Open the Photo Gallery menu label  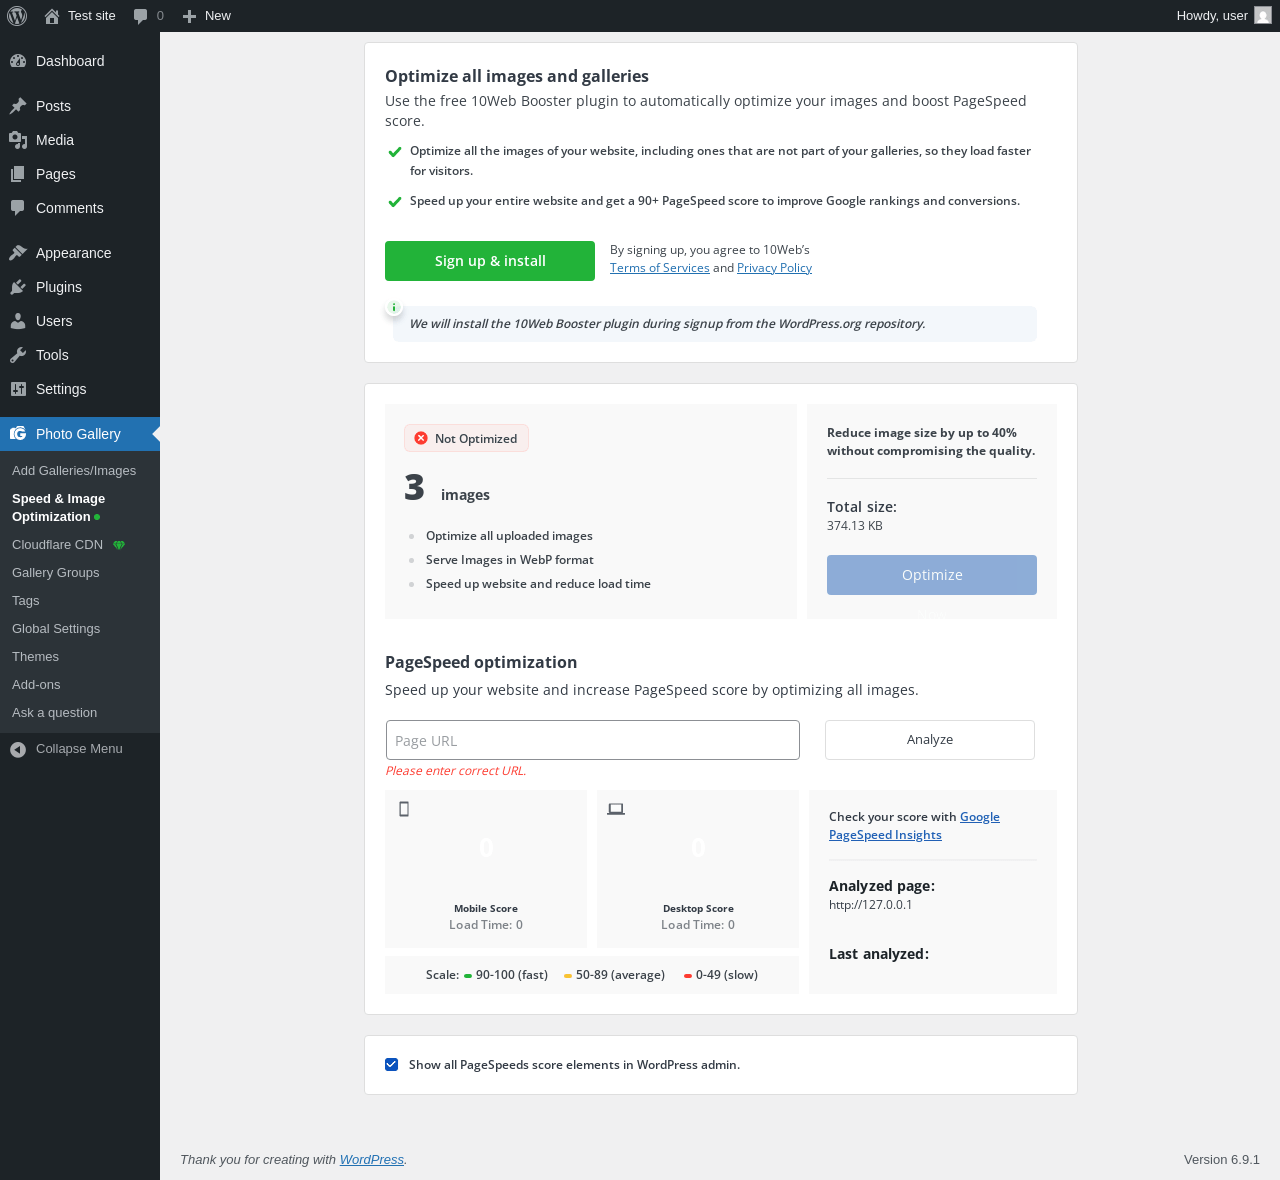[x=78, y=434]
